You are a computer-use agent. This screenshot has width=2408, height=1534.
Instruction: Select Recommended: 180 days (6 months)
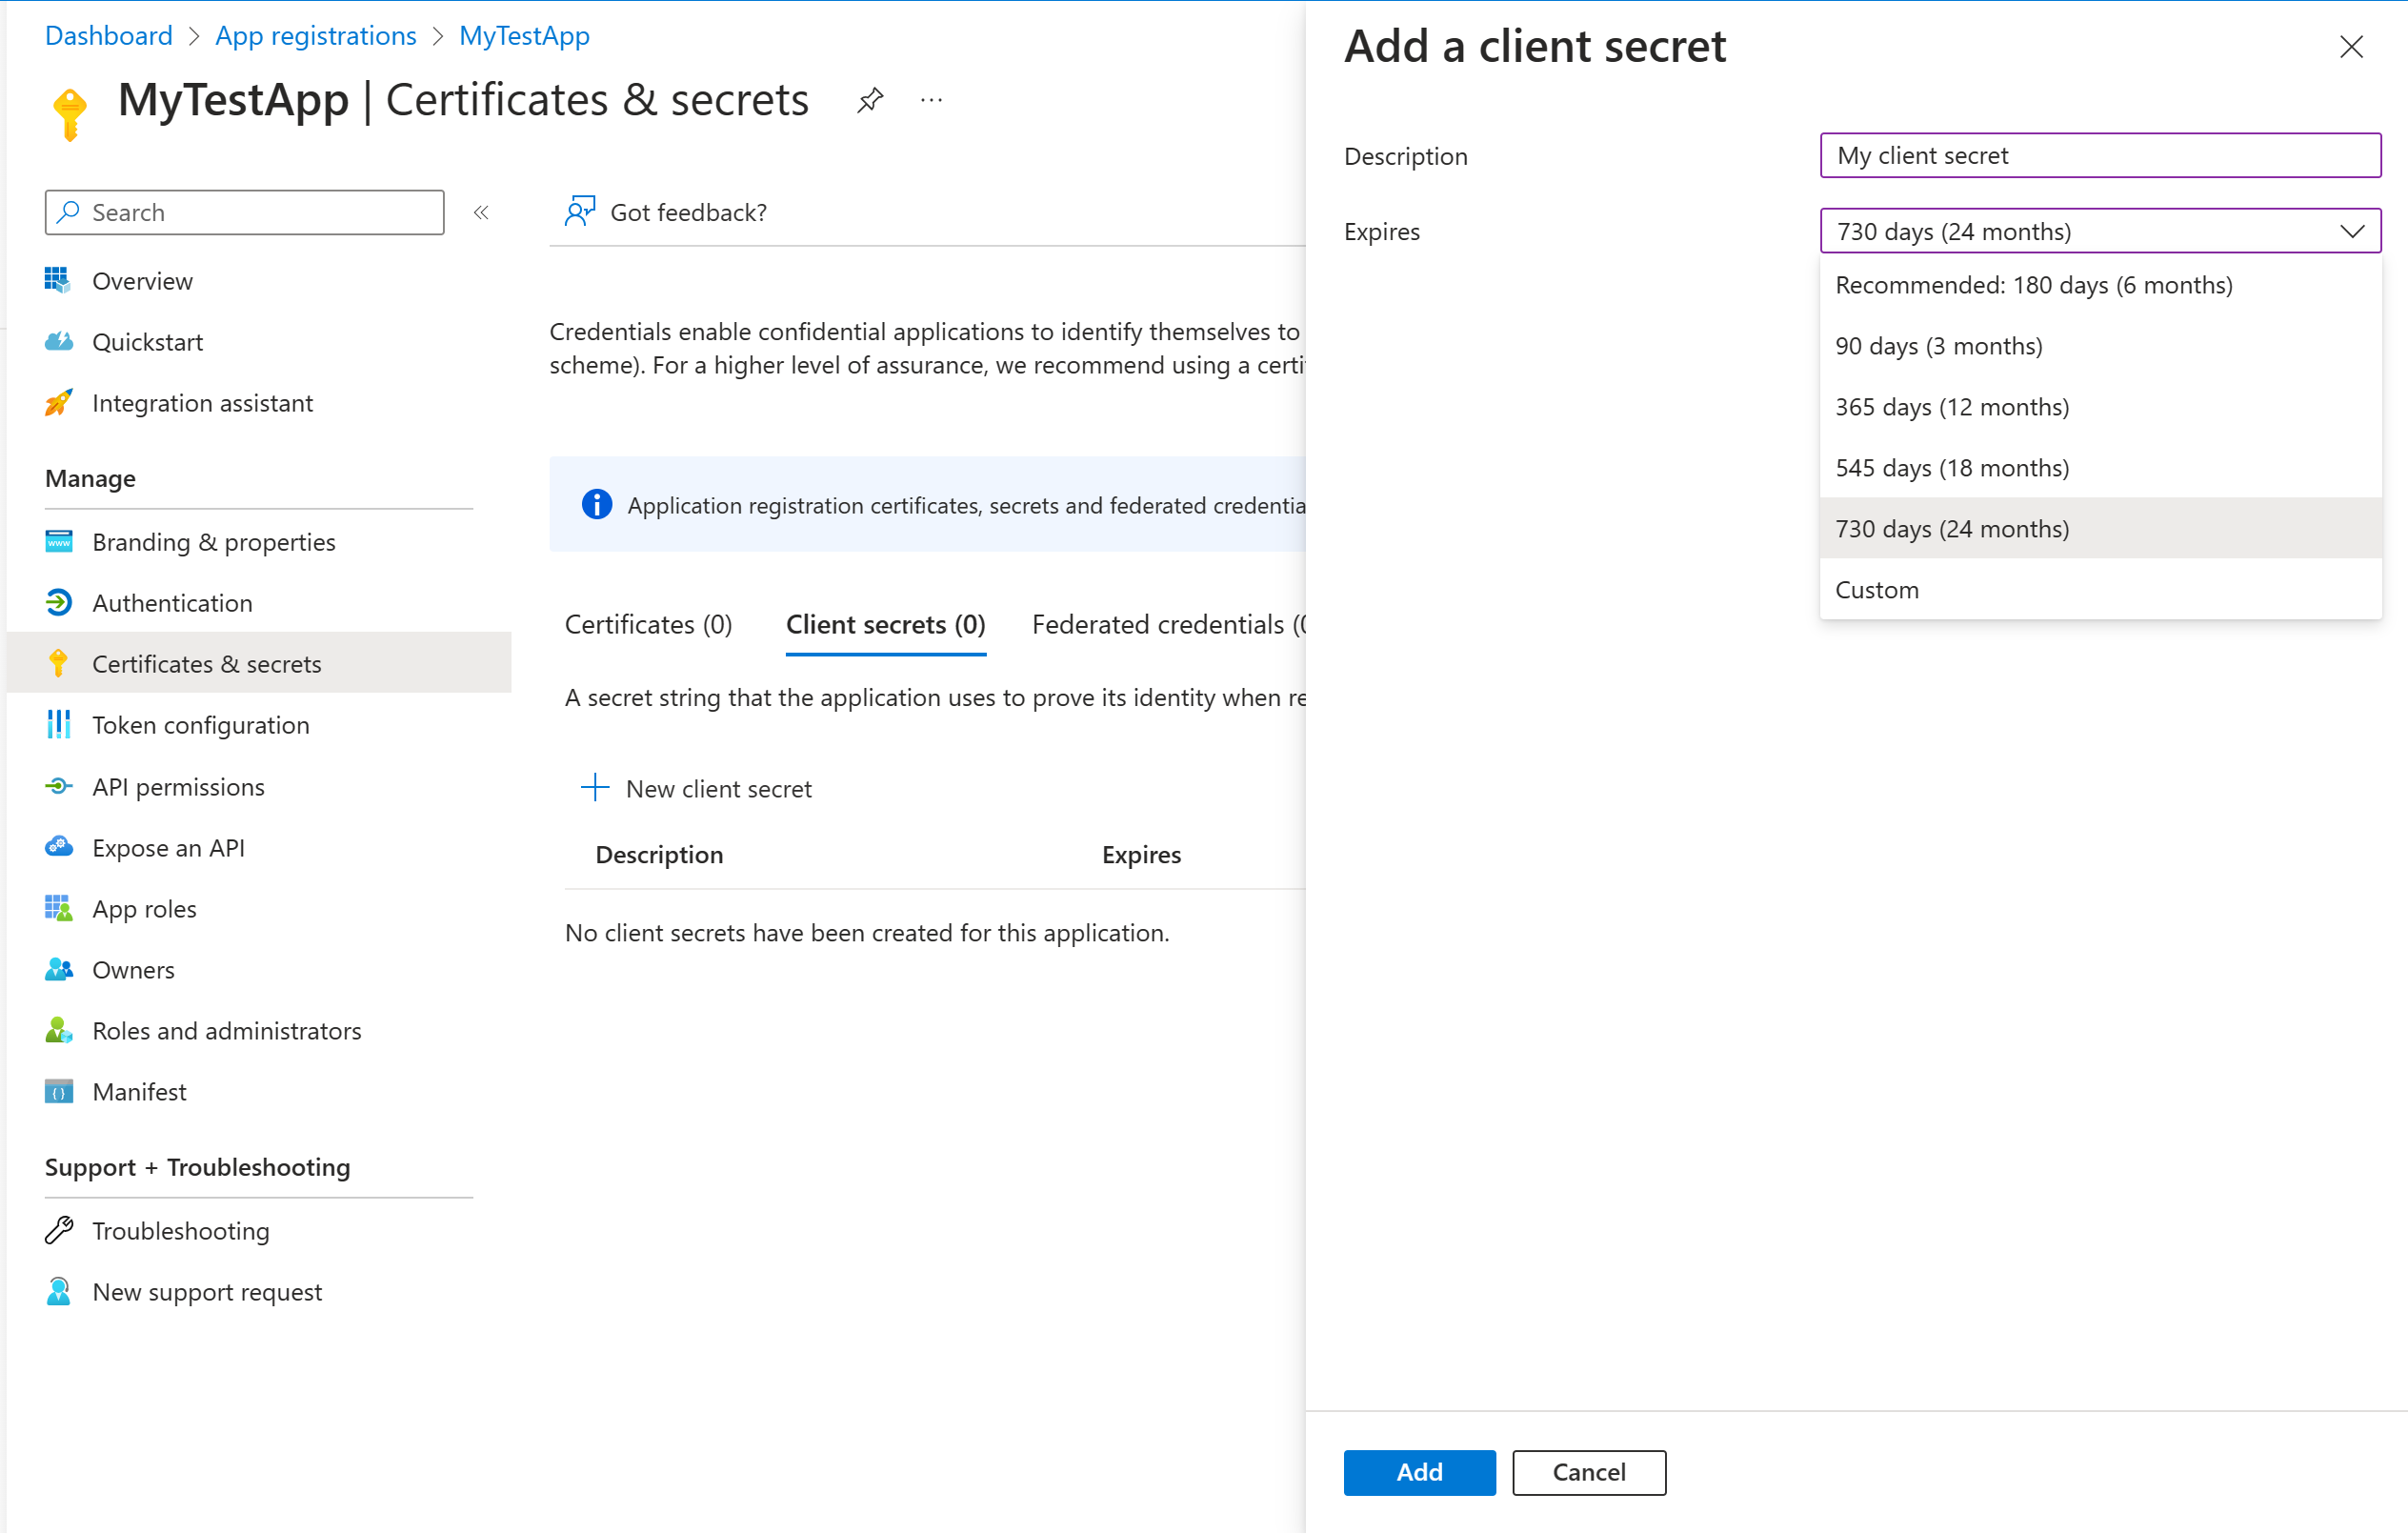tap(2100, 285)
